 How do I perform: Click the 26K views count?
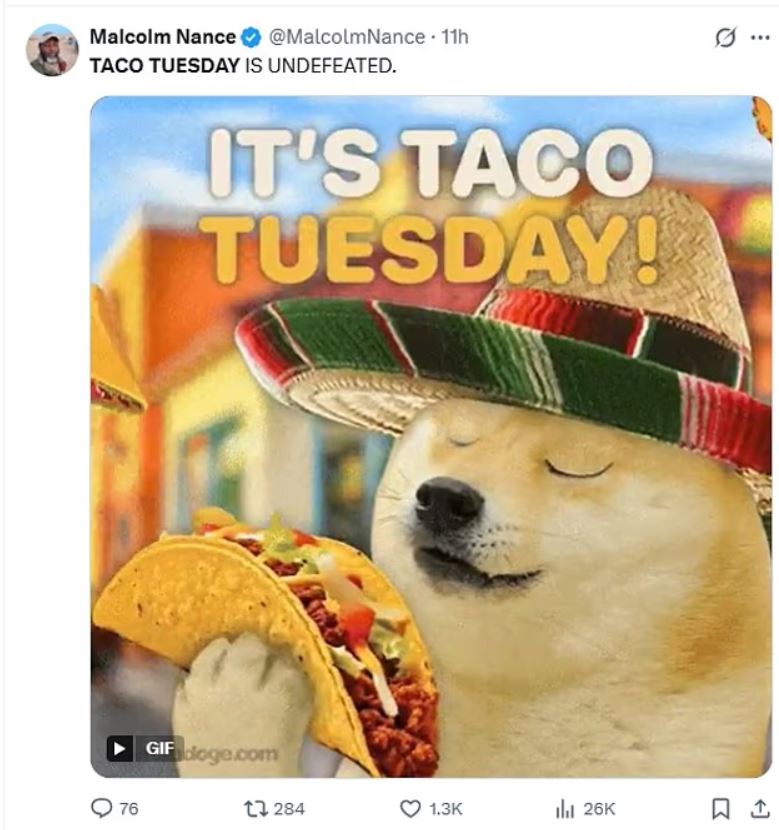click(599, 809)
